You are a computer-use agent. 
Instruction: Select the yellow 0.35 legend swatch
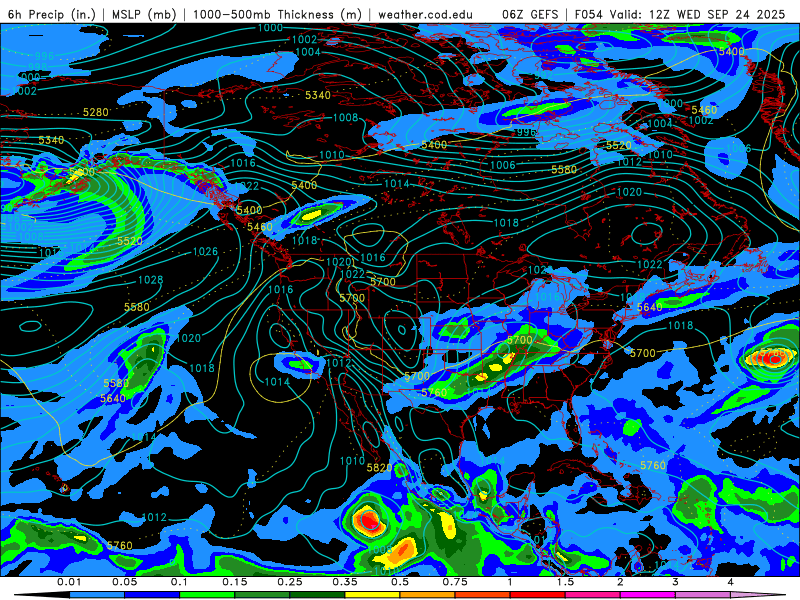coord(372,595)
